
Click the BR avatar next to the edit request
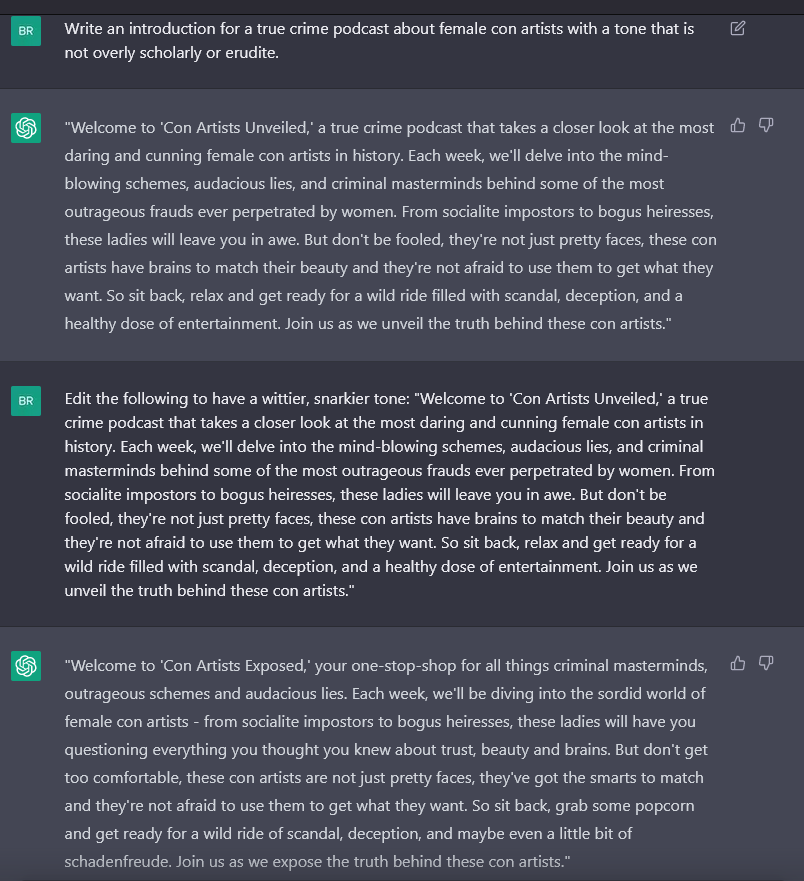(x=26, y=401)
